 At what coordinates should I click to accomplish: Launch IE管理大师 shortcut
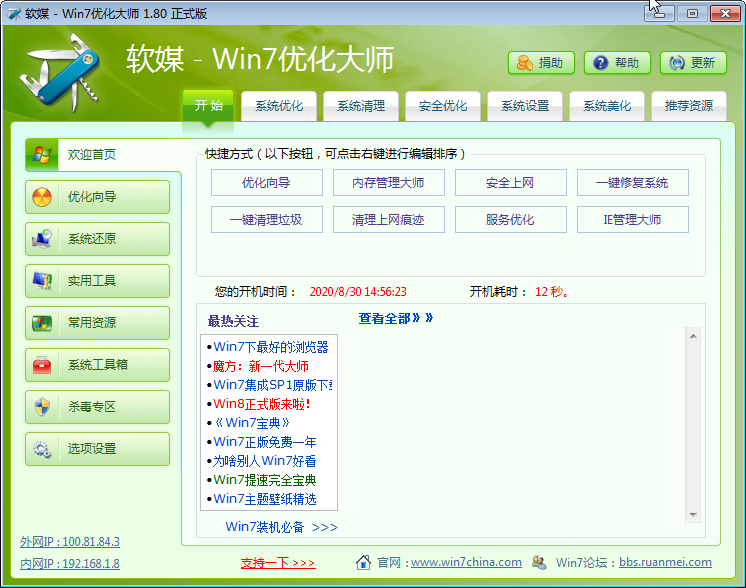tap(633, 219)
